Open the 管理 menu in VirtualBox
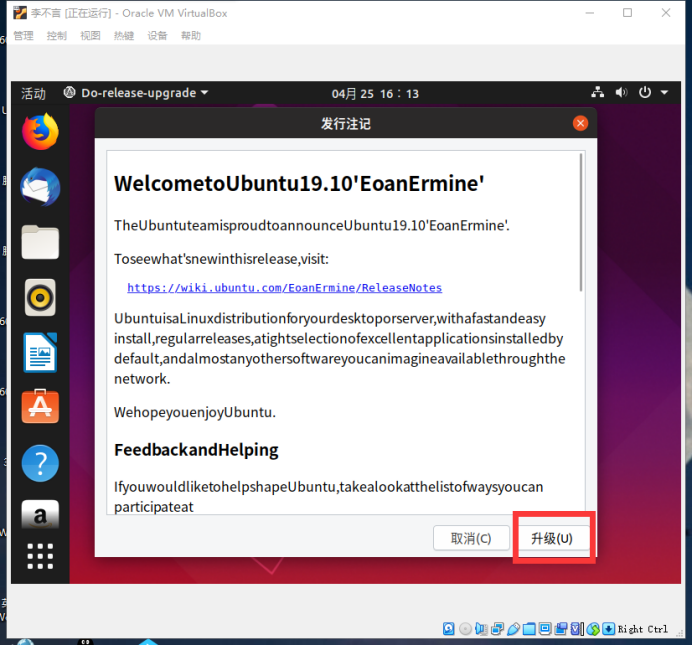The height and width of the screenshot is (645, 692). 23,36
